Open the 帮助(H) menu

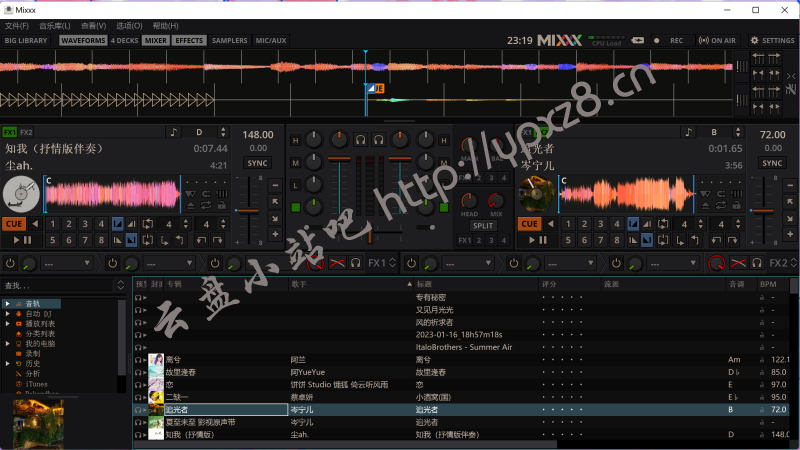click(165, 26)
